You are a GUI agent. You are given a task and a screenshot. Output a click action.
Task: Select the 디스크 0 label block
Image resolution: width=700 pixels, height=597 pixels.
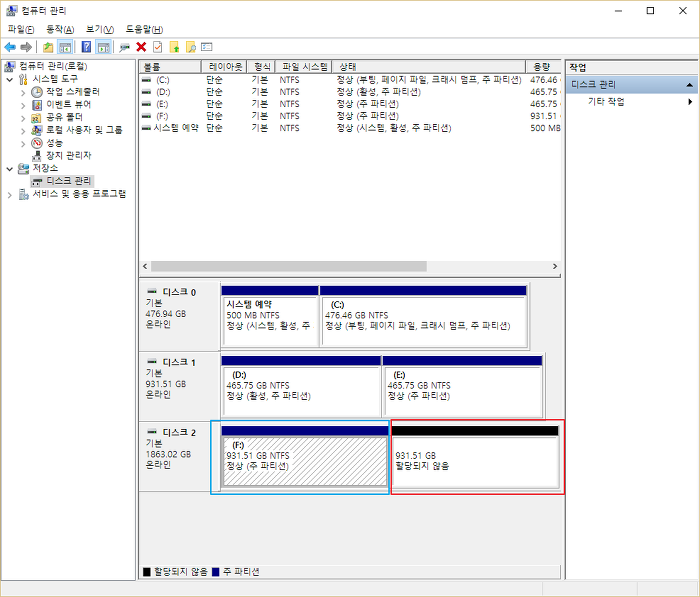click(179, 317)
